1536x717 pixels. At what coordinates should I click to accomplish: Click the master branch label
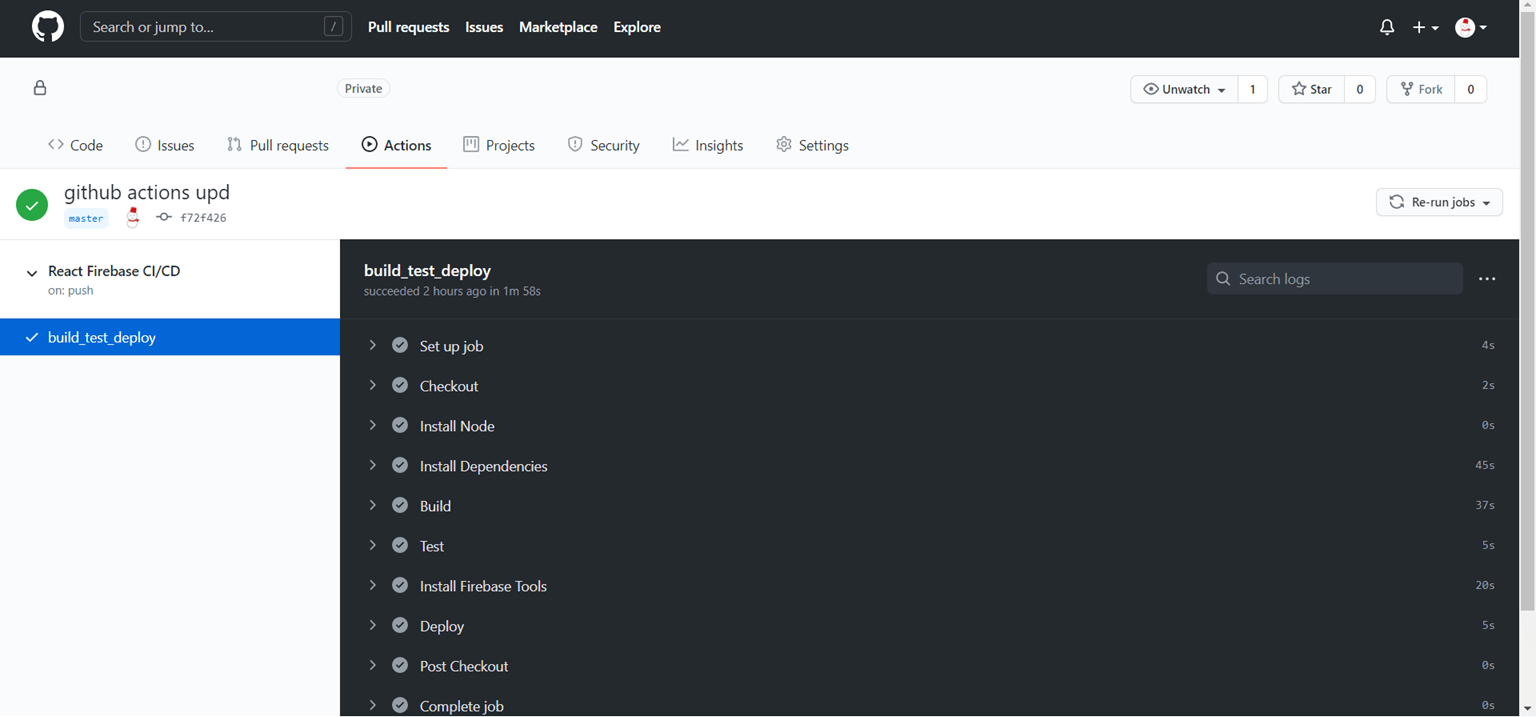pyautogui.click(x=86, y=218)
